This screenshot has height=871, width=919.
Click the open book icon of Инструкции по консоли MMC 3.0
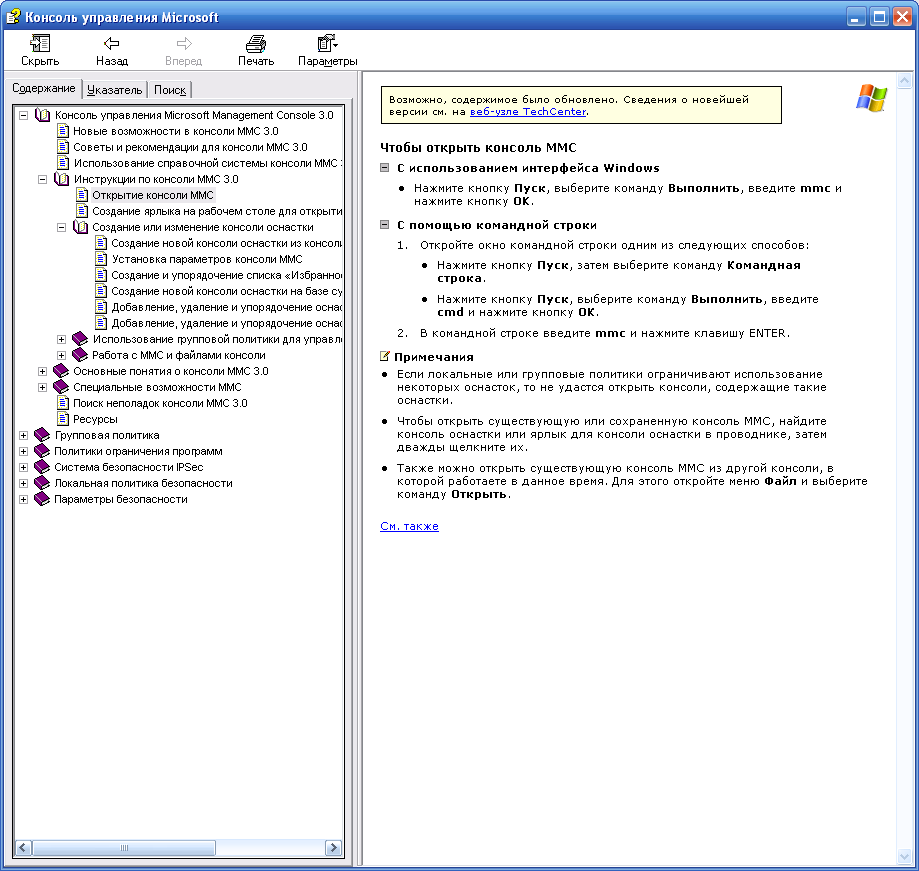click(x=62, y=179)
